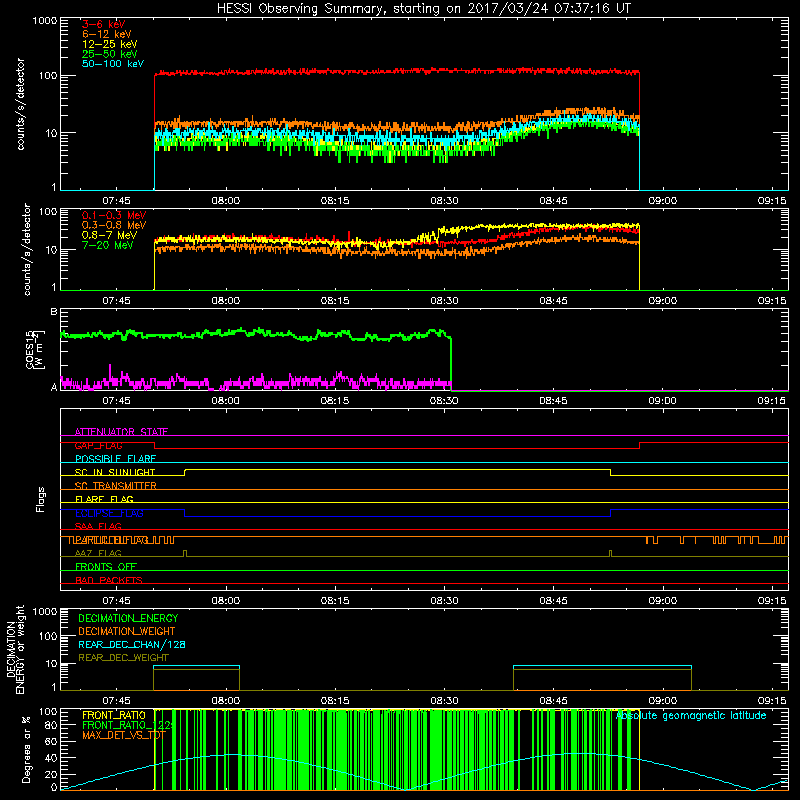Select the orange '6-12 keV' legend label
This screenshot has width=800, height=800.
point(107,34)
